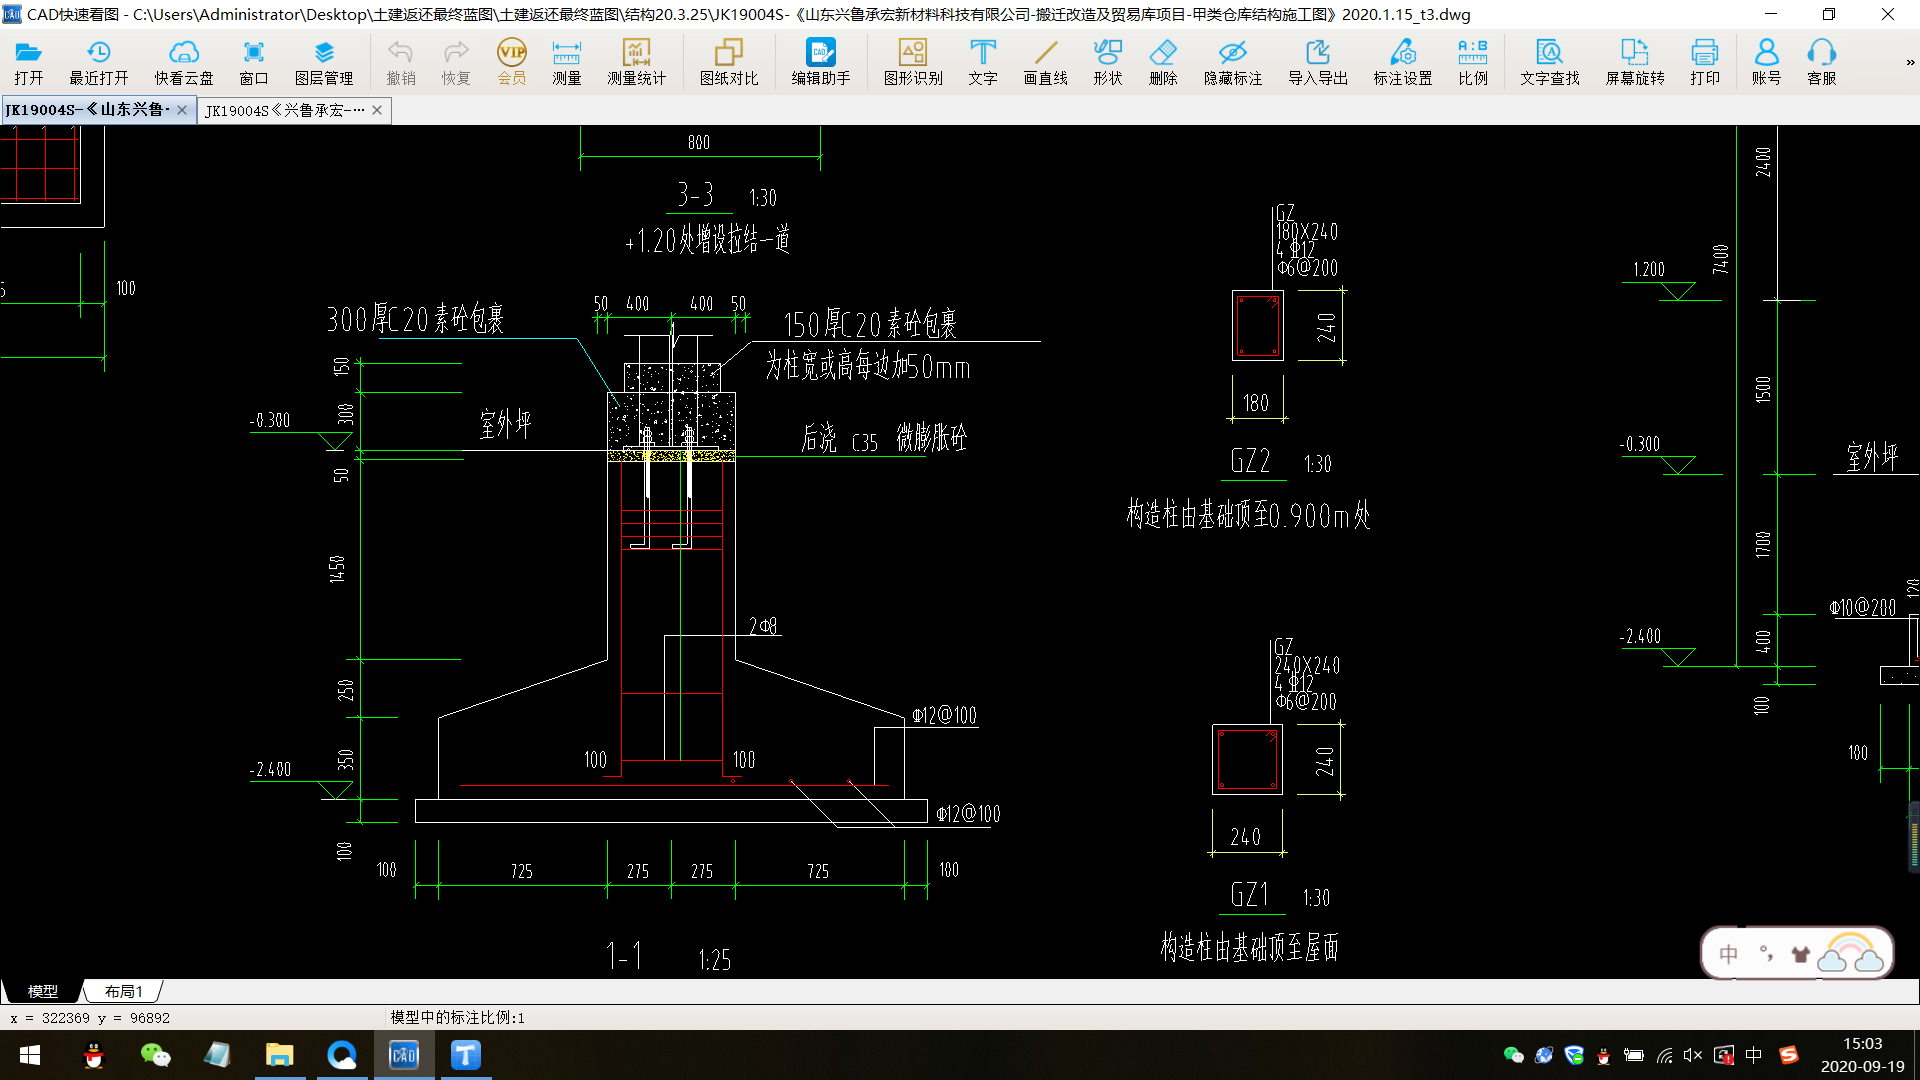This screenshot has width=1920, height=1080.
Task: Open the Text Search (文字查找) tool
Action: (1549, 62)
